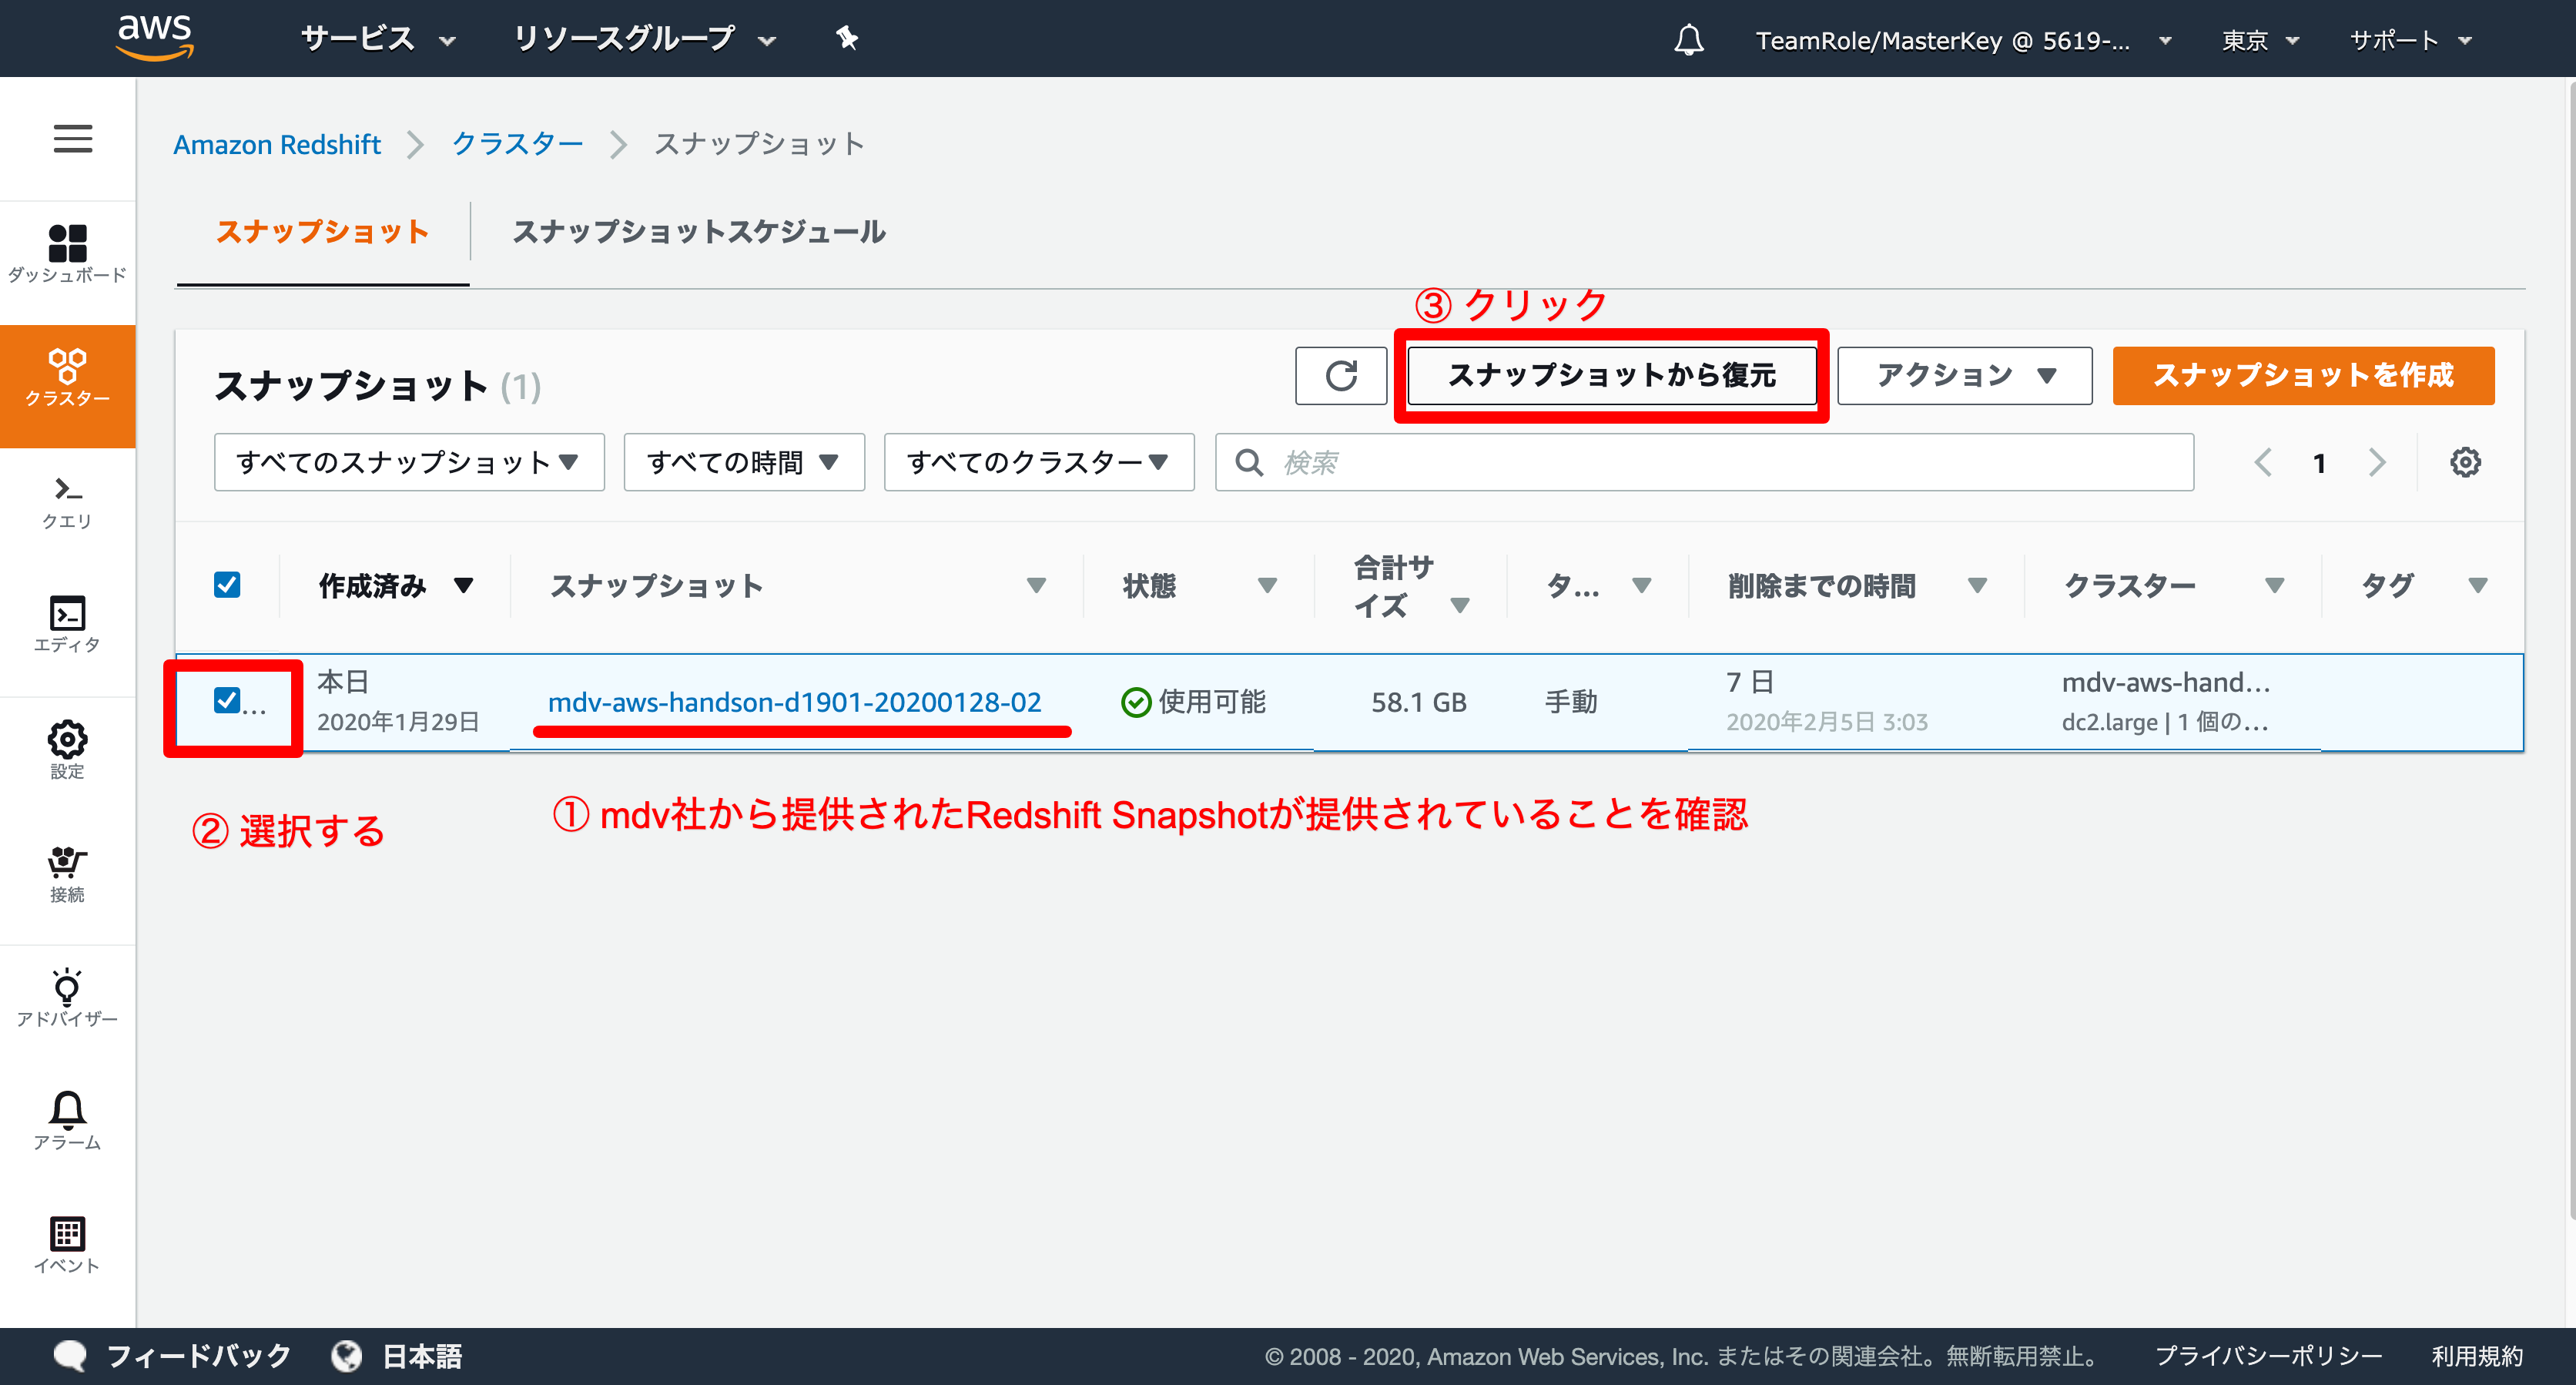Go to Amazon Redshift breadcrumb

click(276, 145)
